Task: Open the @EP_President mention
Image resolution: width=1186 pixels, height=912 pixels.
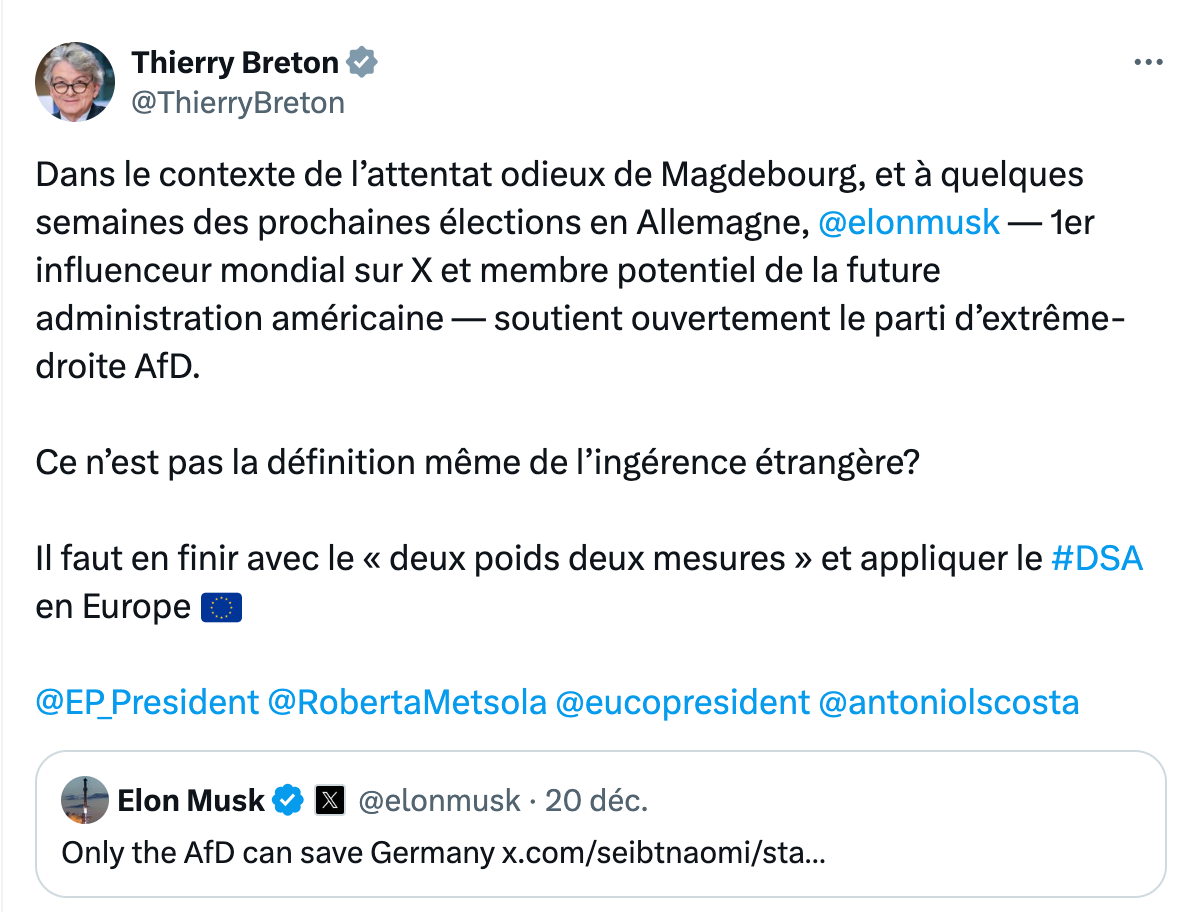Action: (x=147, y=702)
